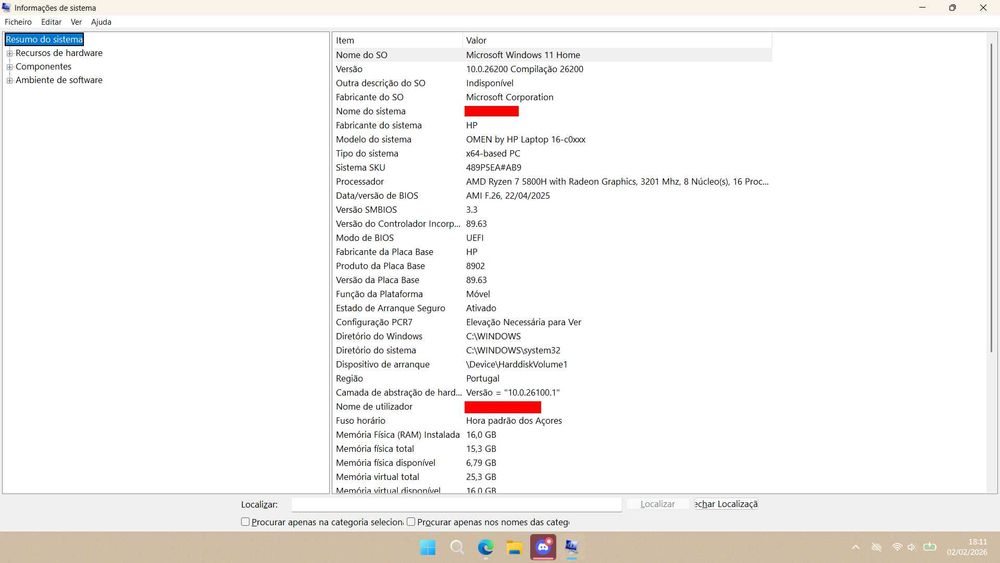Screen dimensions: 1000x563
Task: Expand the Recursos de hardware node
Action: [x=10, y=54]
